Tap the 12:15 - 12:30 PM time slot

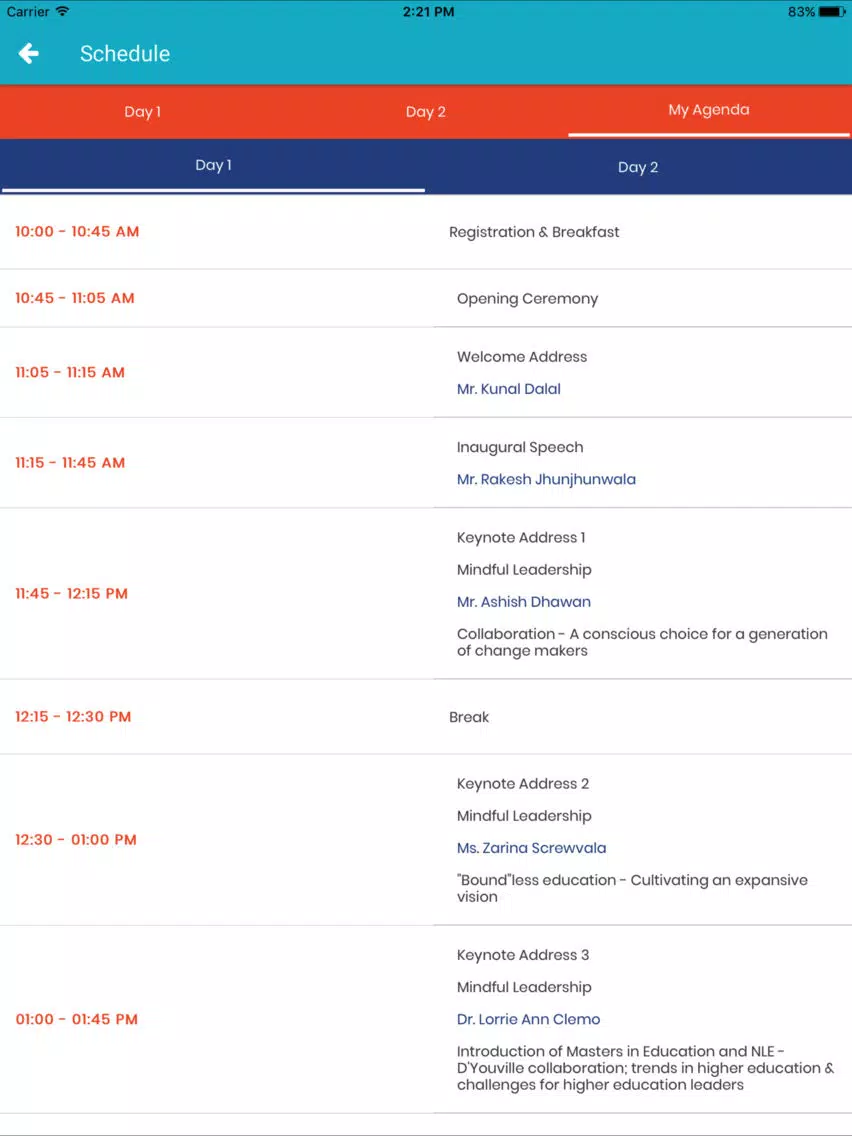pyautogui.click(x=73, y=717)
